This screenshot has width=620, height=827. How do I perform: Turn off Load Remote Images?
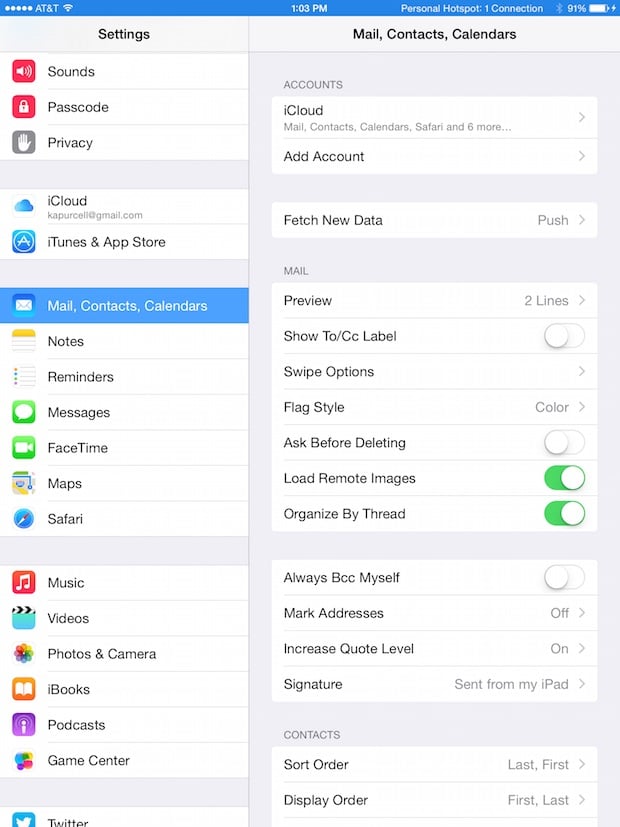tap(564, 478)
